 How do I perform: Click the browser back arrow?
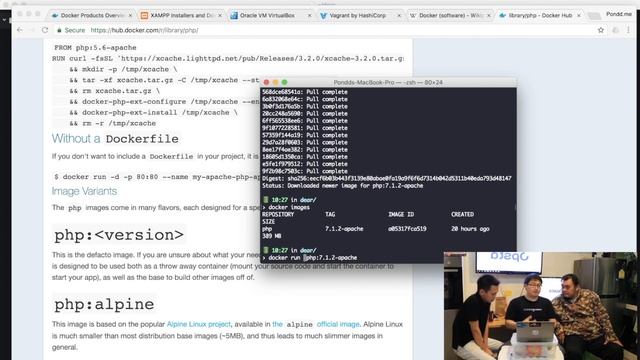[20, 30]
